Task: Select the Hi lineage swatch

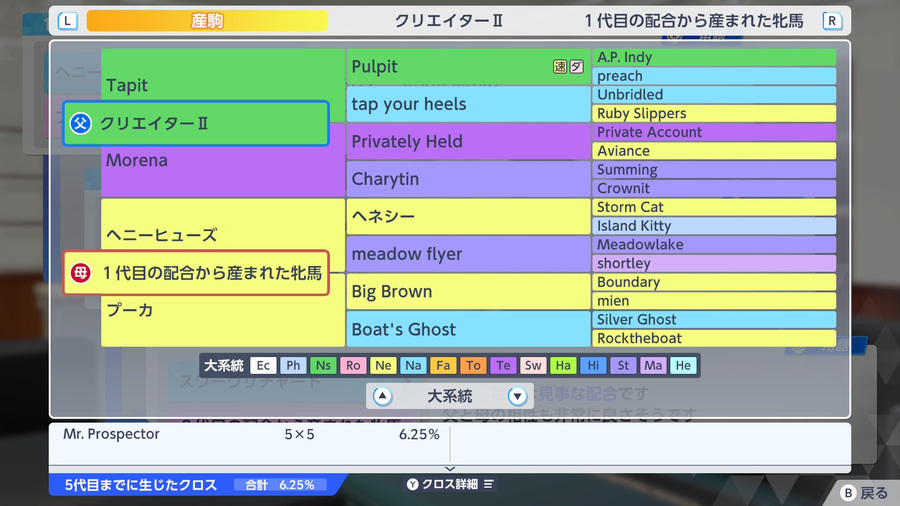Action: [x=593, y=365]
